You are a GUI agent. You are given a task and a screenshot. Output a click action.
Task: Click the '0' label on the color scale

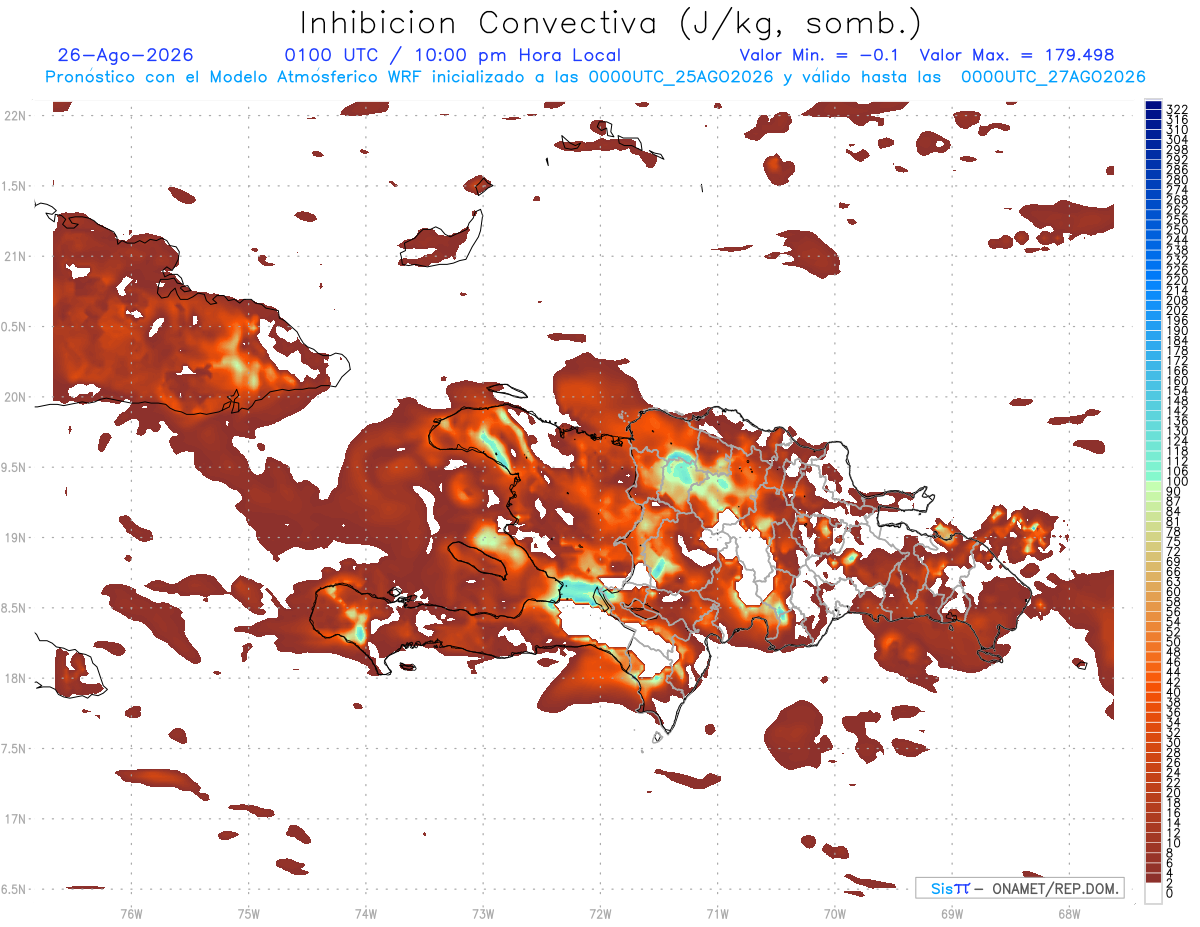tap(1170, 893)
